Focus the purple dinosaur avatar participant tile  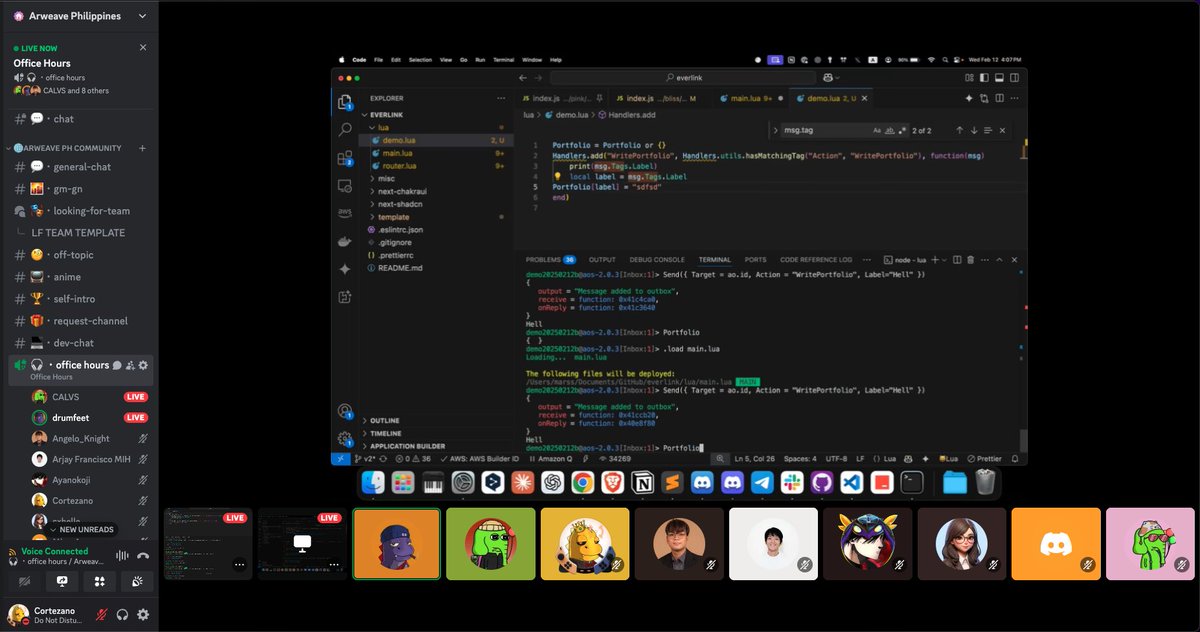[397, 543]
